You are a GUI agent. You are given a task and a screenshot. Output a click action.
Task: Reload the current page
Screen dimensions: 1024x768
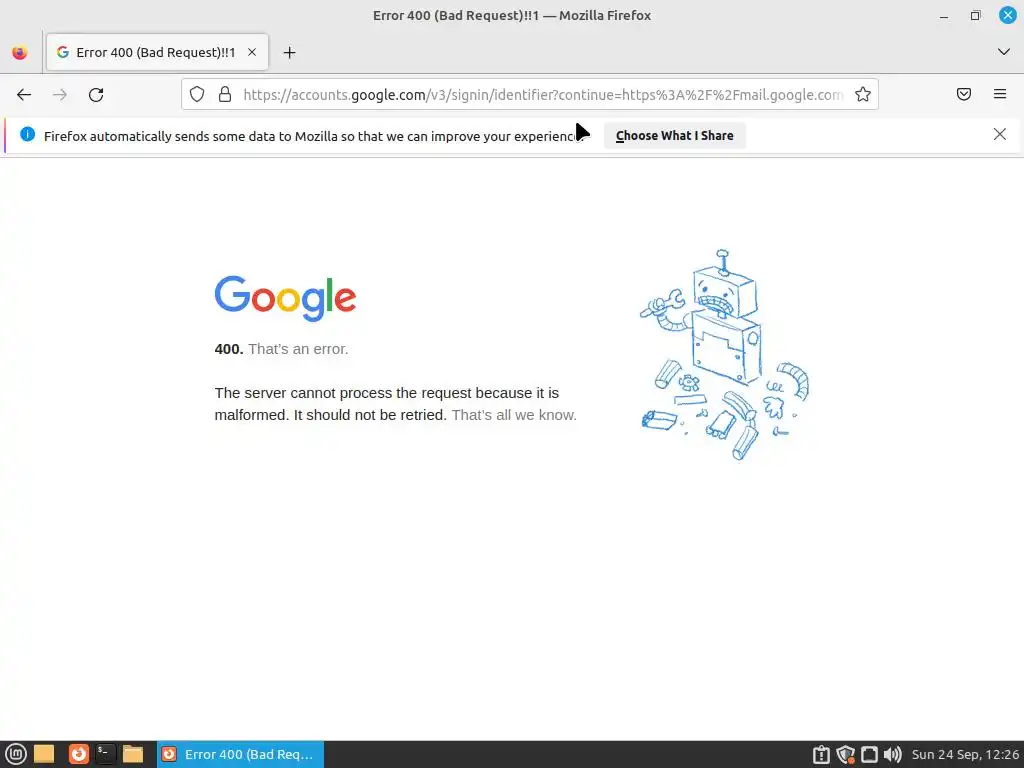[x=96, y=95]
